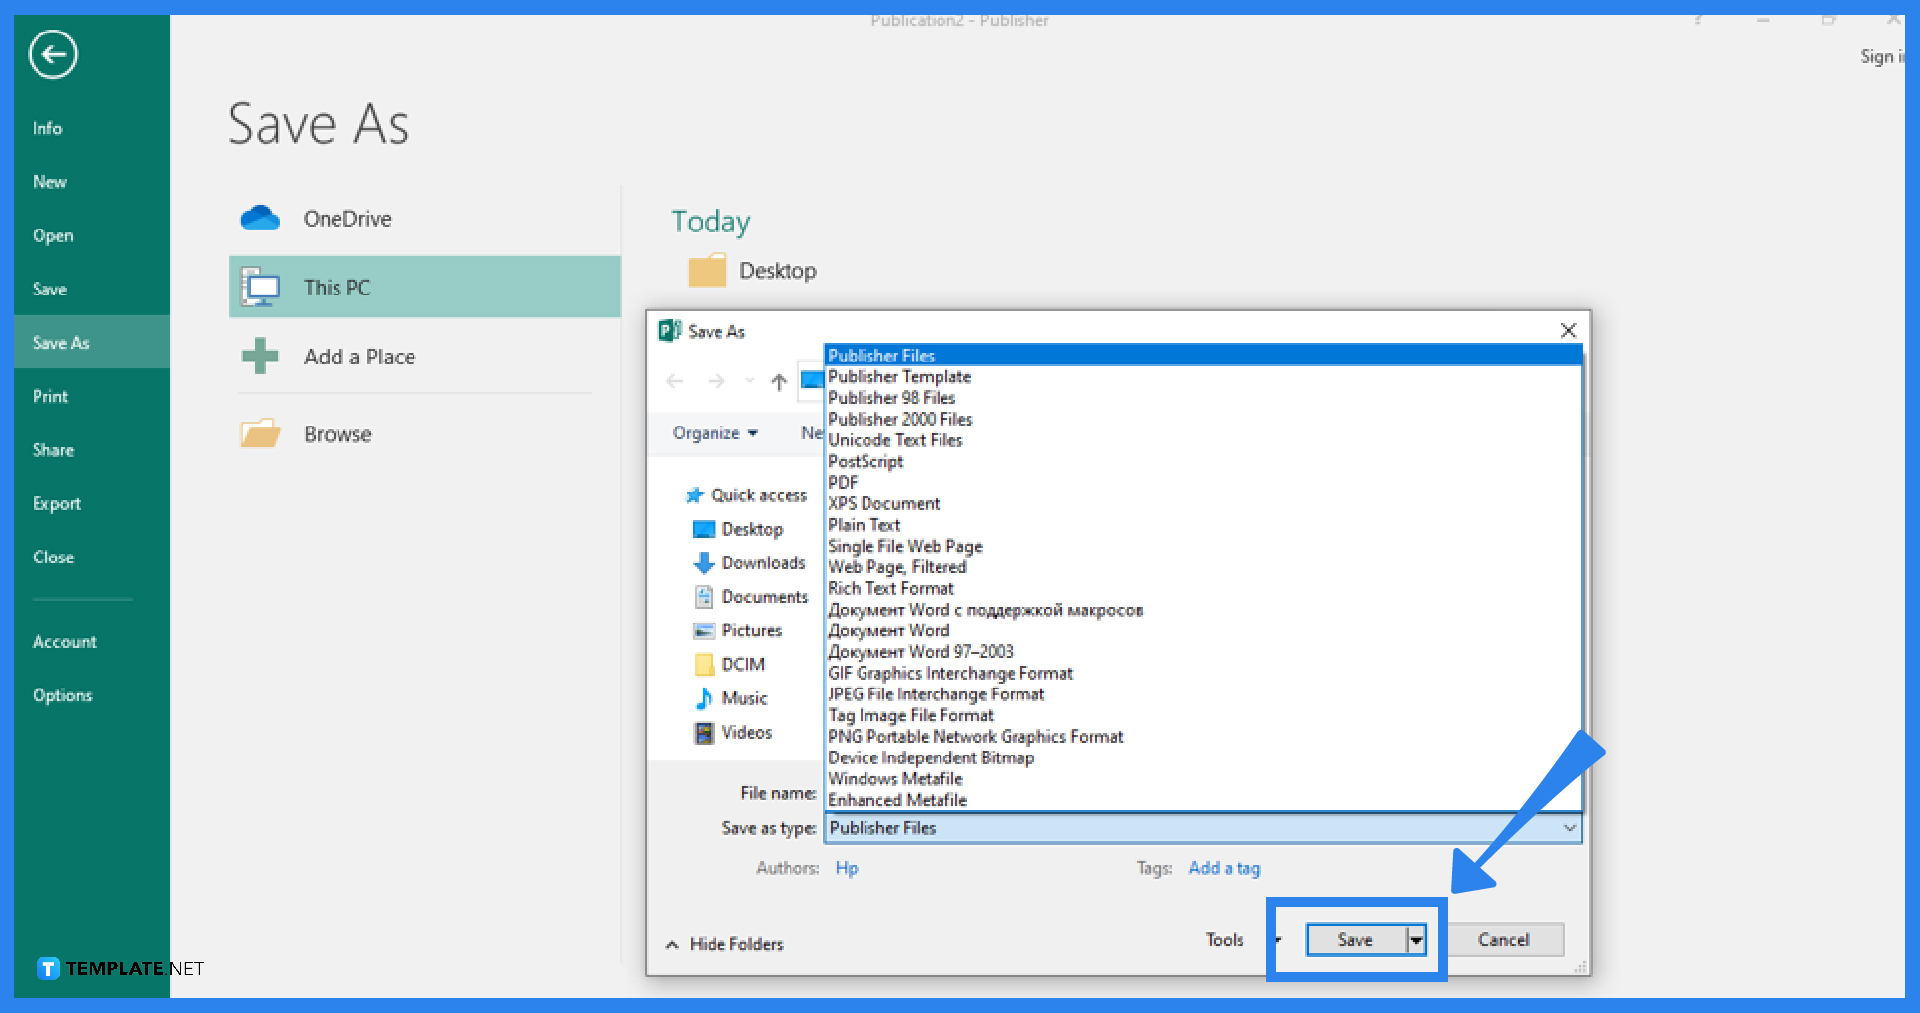Select the This PC icon
Screen dimensions: 1920x1013
(x=260, y=287)
